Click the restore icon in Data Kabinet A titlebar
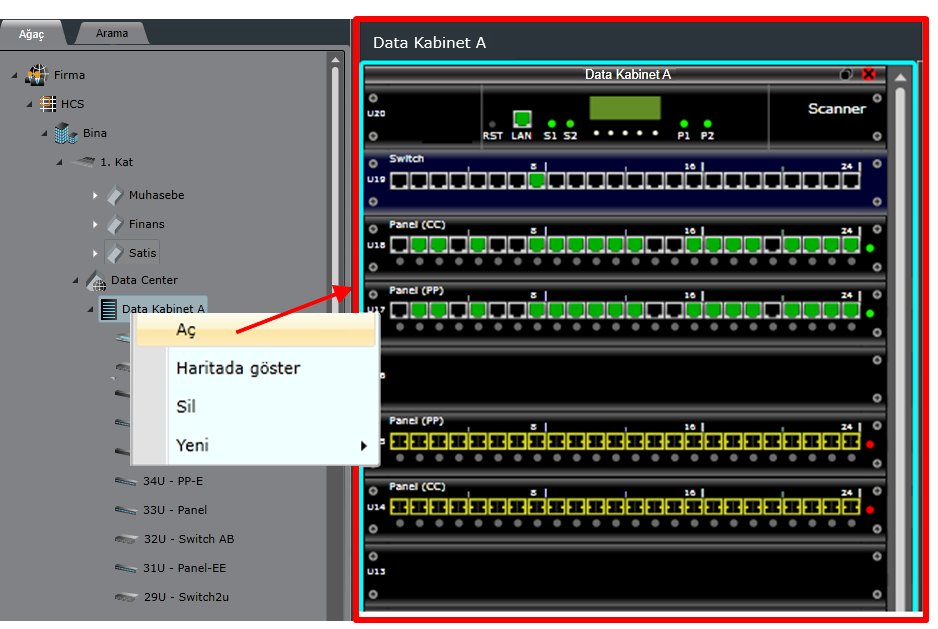938x629 pixels. point(846,74)
